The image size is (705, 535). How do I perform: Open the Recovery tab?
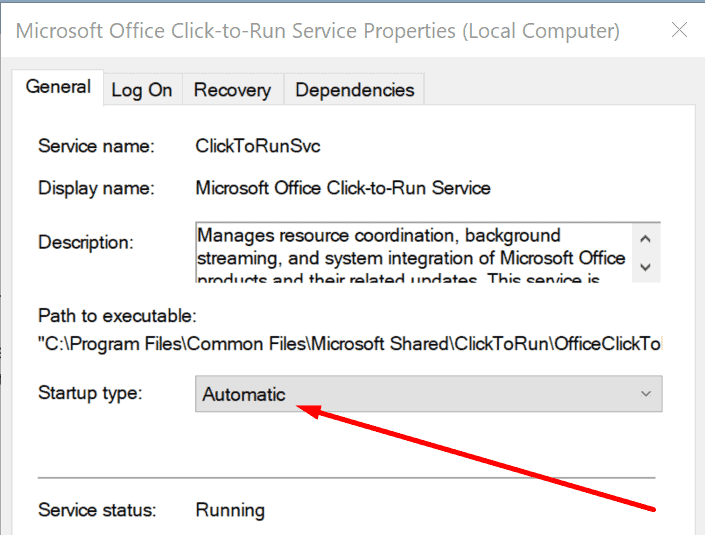[x=232, y=90]
